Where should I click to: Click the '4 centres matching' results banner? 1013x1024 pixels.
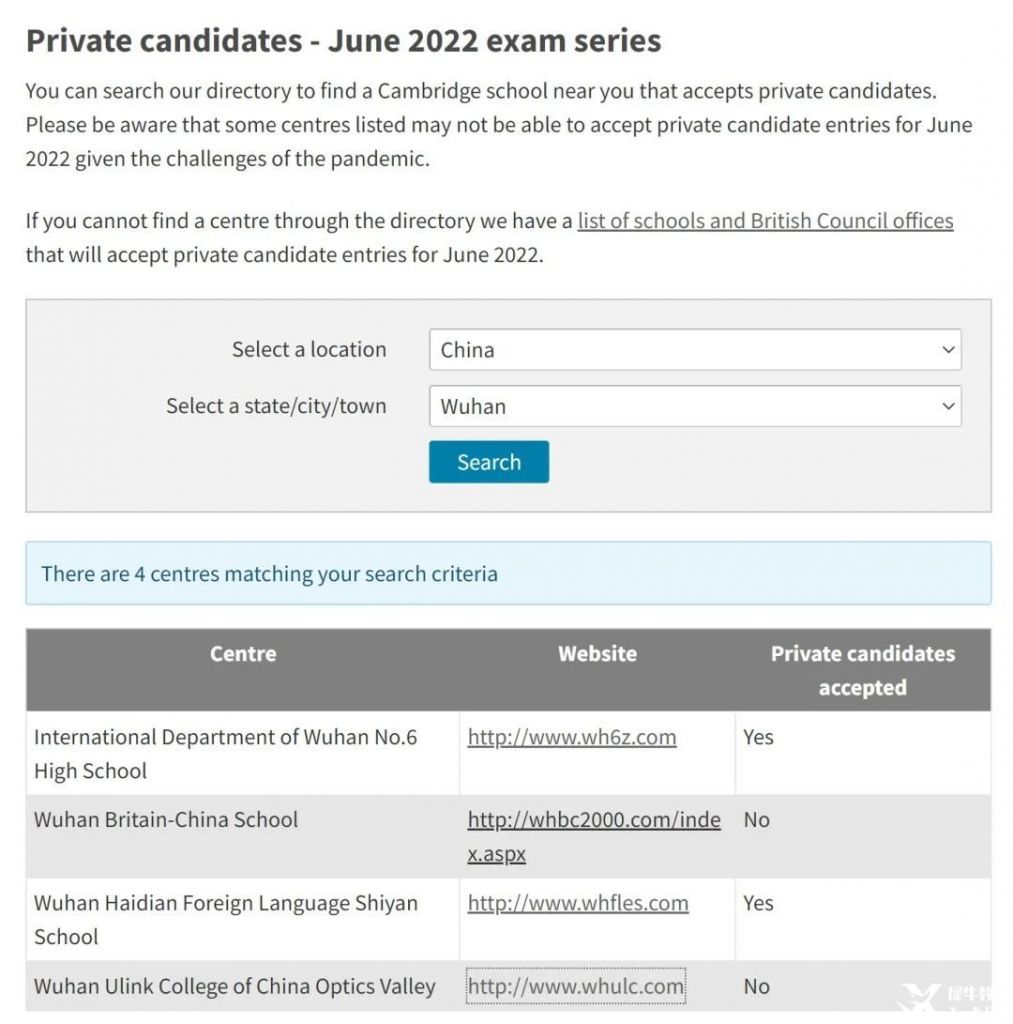coord(508,573)
